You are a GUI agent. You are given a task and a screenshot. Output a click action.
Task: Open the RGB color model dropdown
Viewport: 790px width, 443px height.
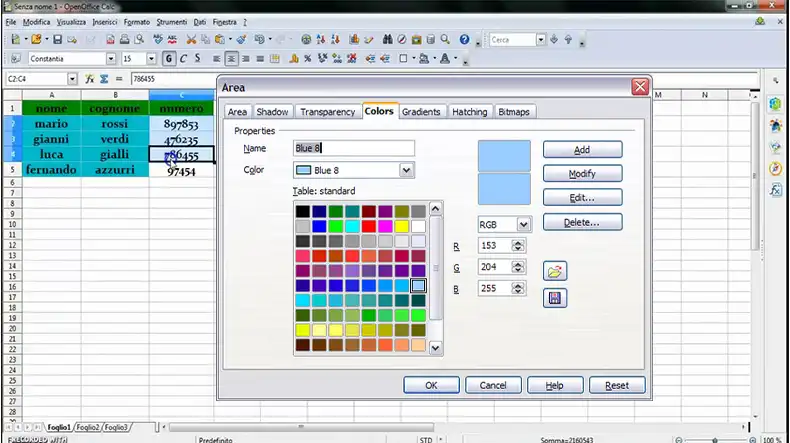[523, 224]
